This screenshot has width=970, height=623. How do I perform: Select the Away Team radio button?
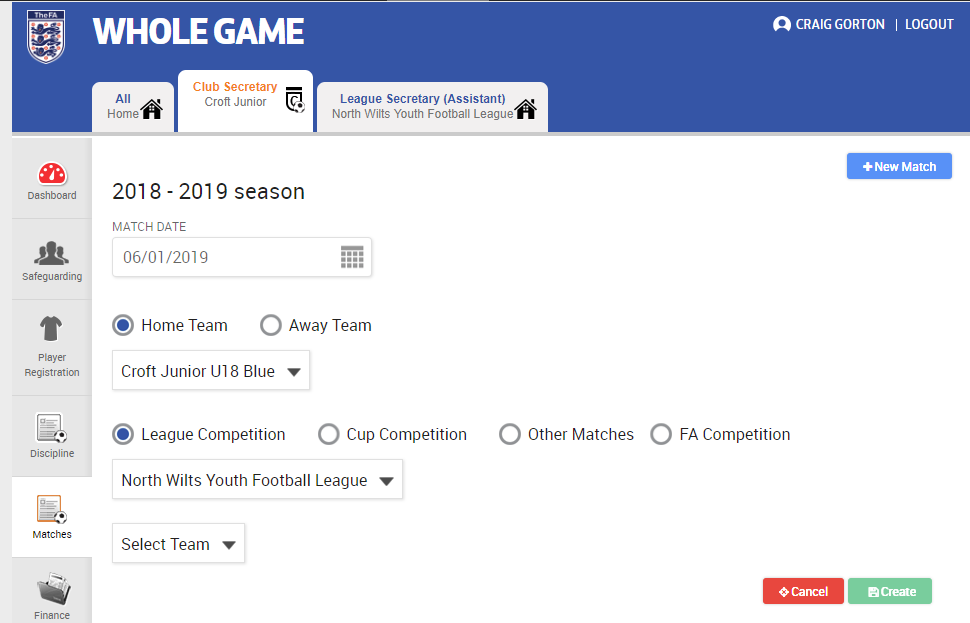click(270, 325)
